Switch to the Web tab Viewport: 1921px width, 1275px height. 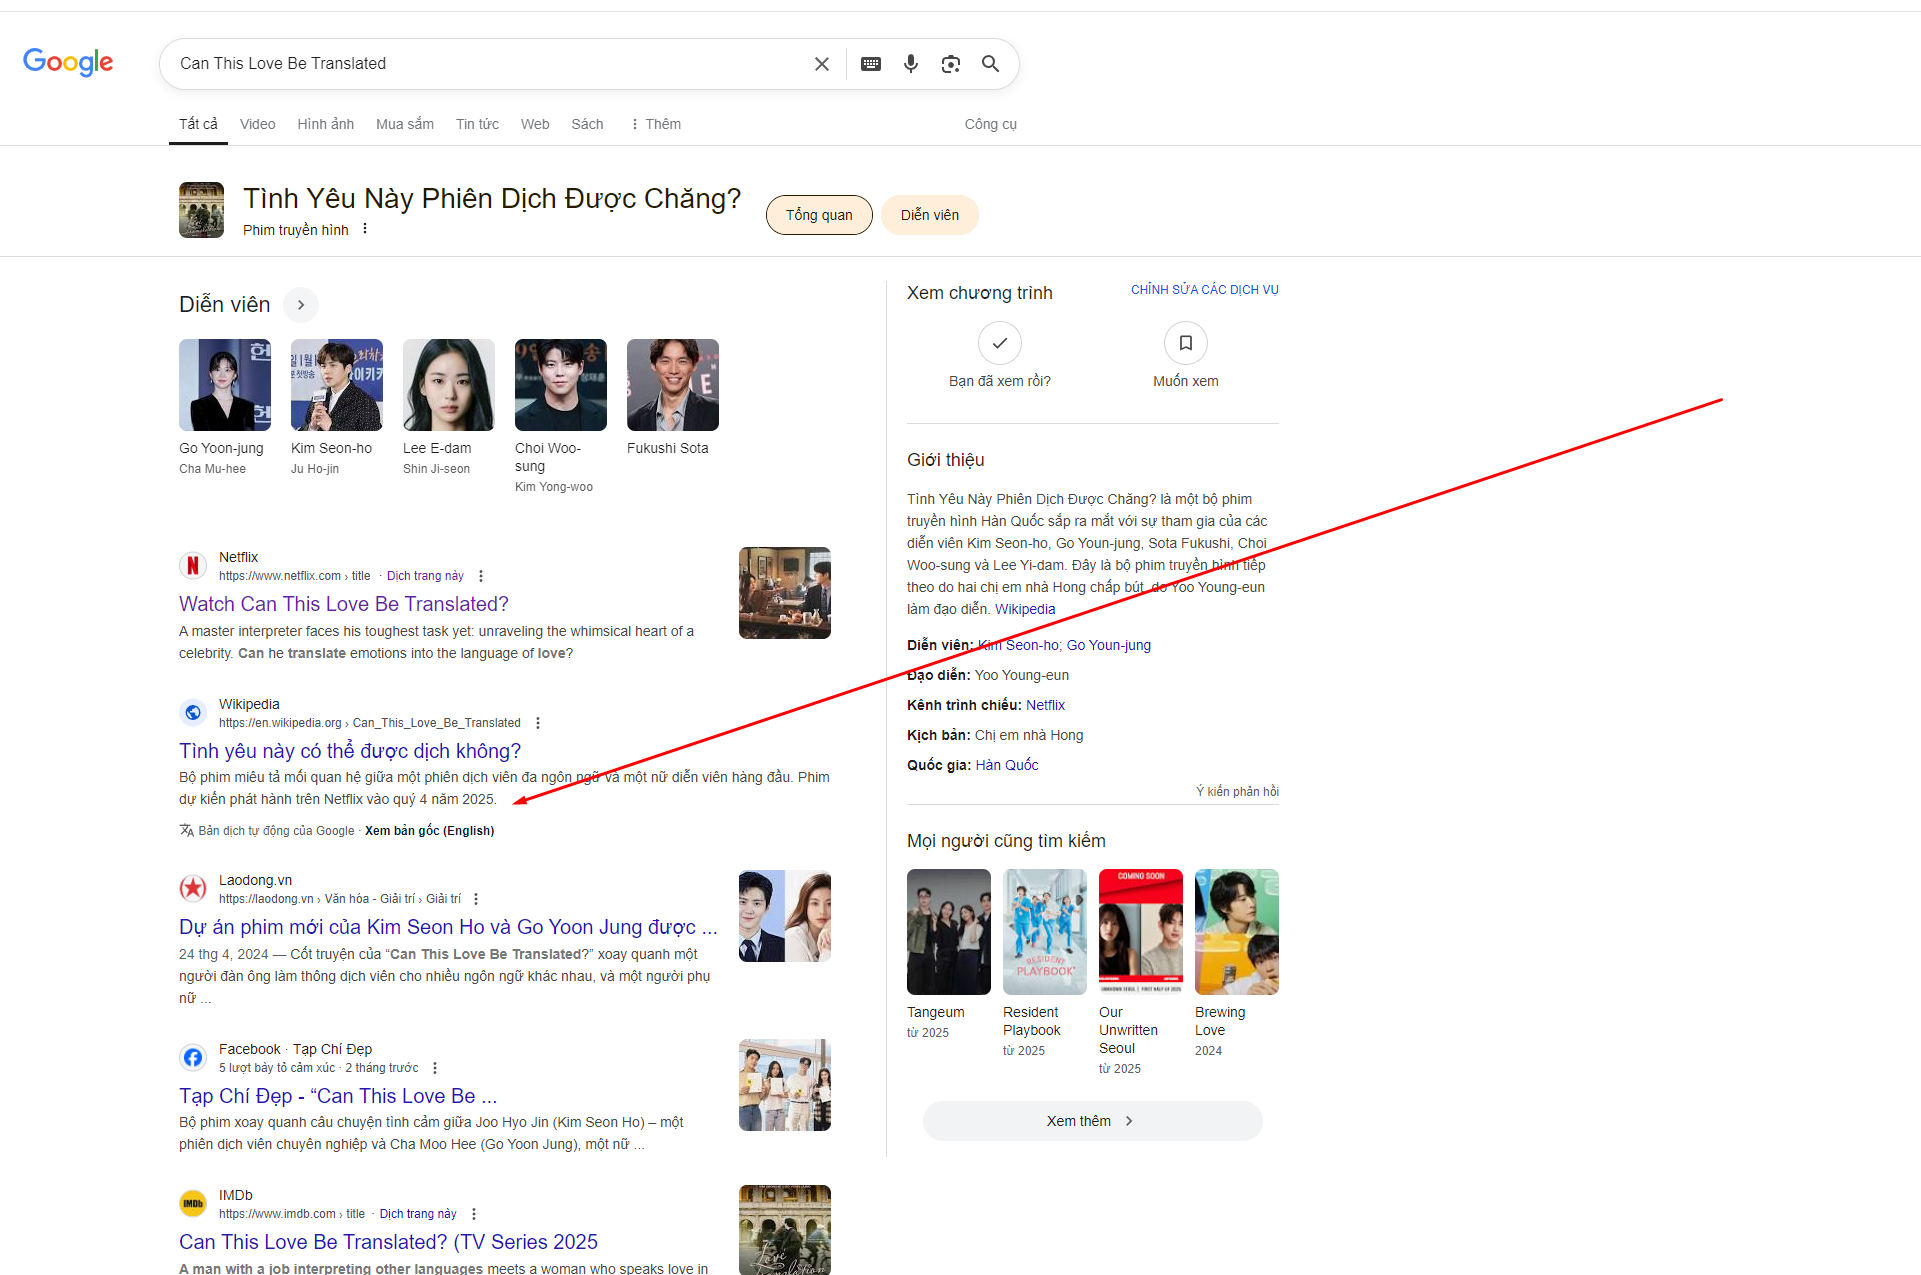click(535, 124)
